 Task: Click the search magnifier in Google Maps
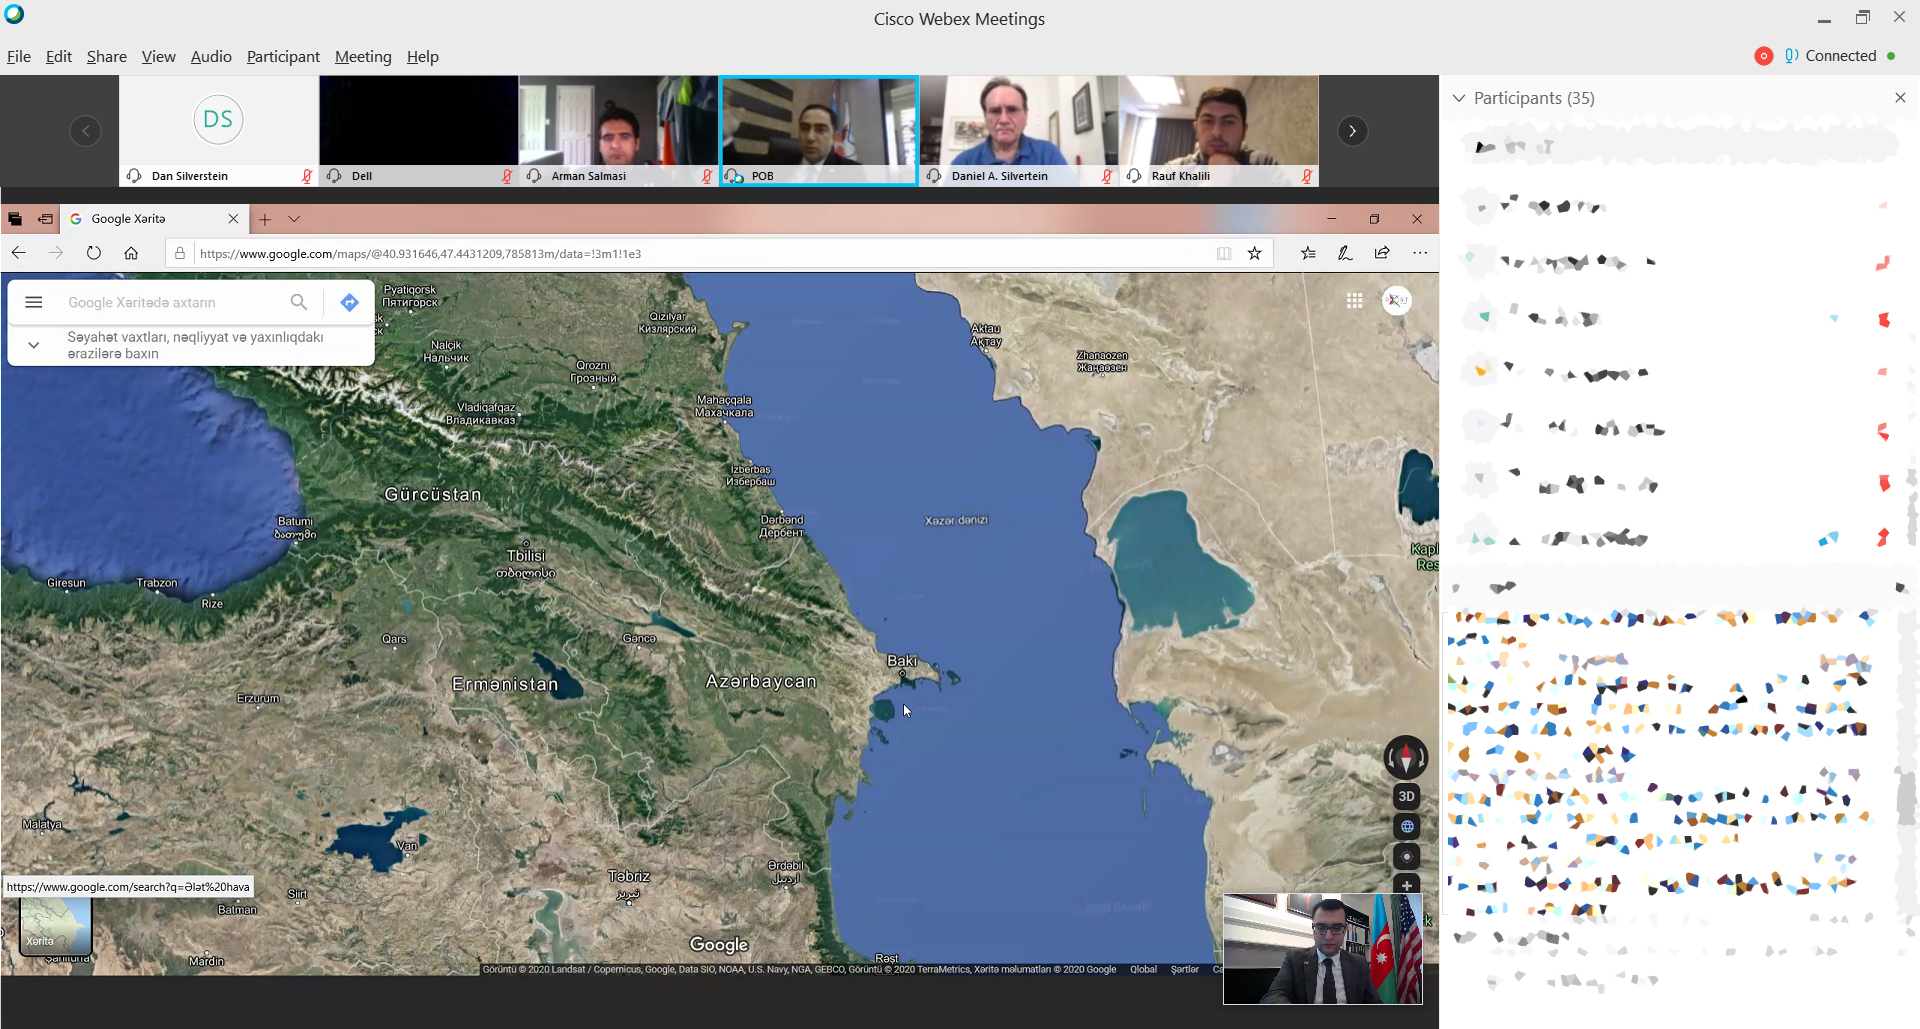click(x=298, y=302)
